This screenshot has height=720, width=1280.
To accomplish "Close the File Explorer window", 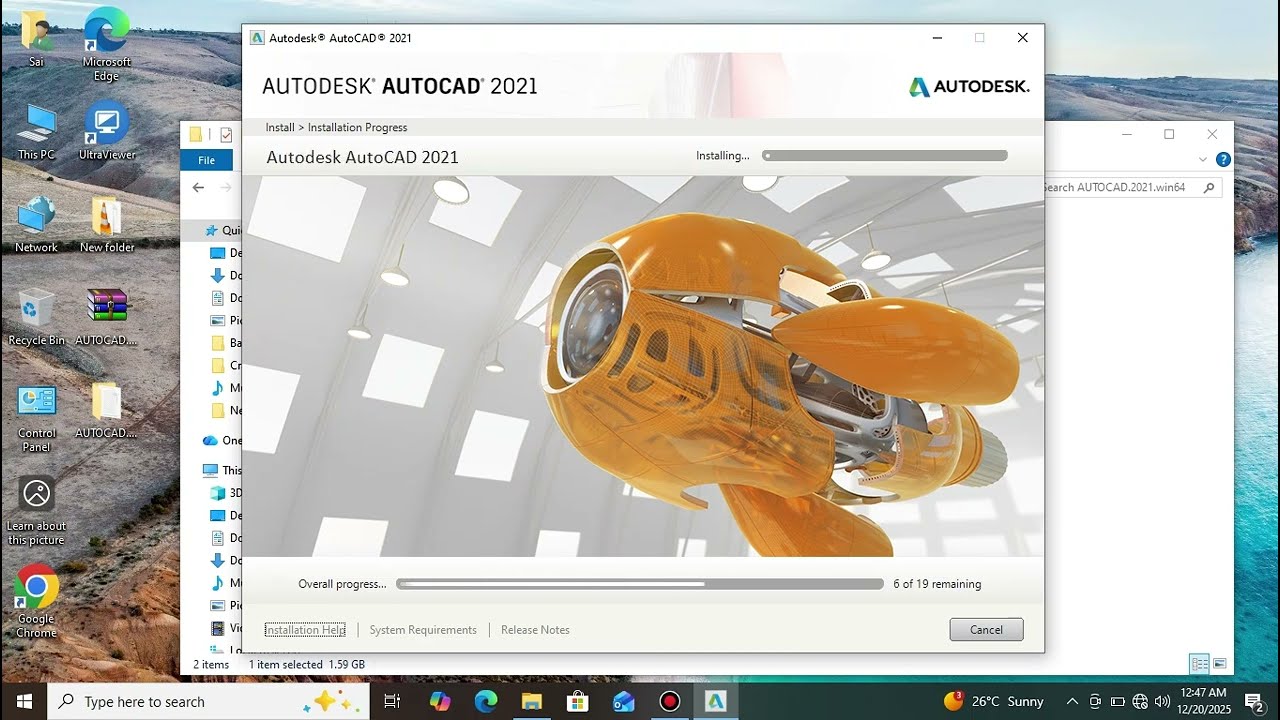I will pos(1212,134).
